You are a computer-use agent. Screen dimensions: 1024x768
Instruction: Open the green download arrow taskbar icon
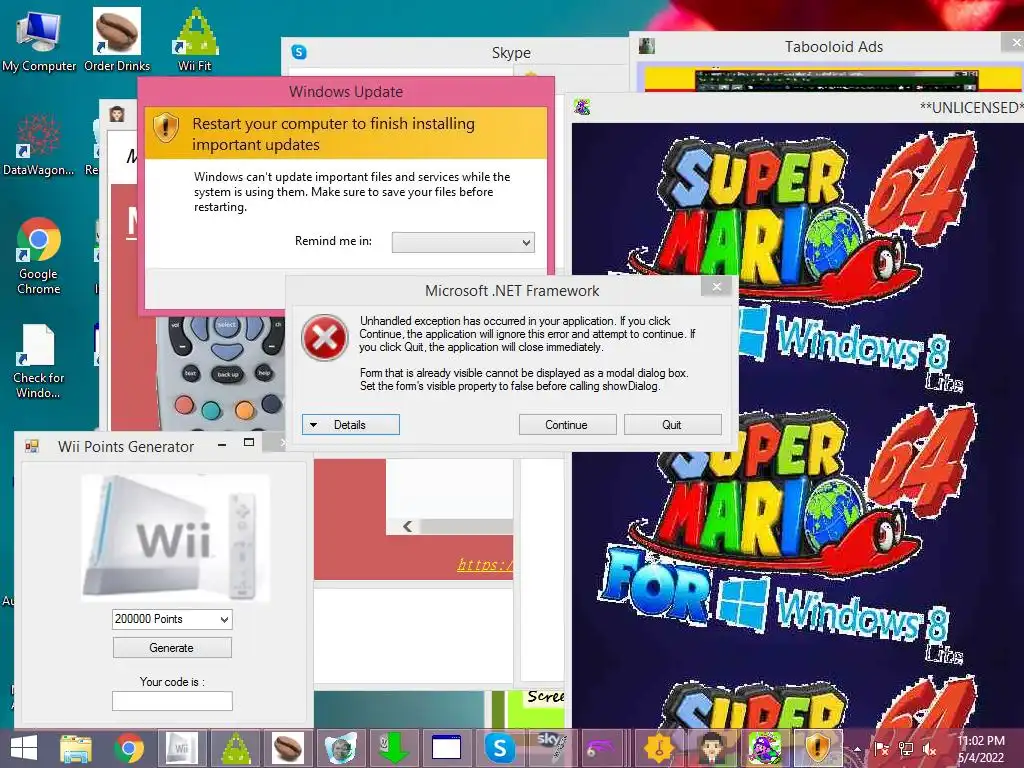click(x=394, y=748)
